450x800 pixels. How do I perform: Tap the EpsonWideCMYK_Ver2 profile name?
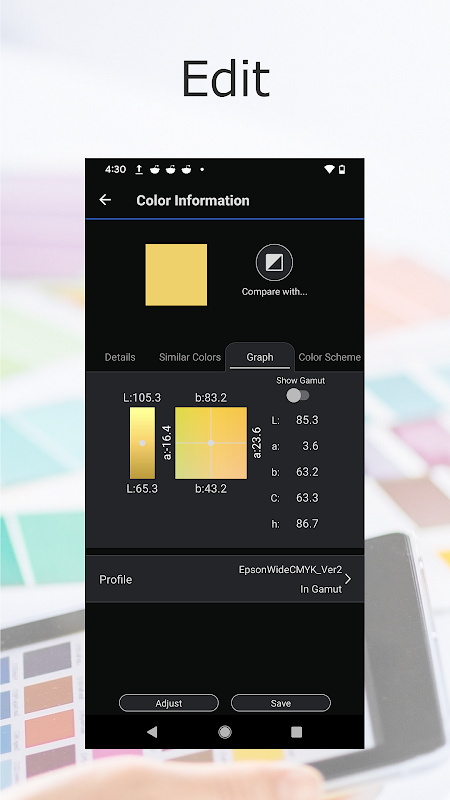pyautogui.click(x=290, y=570)
